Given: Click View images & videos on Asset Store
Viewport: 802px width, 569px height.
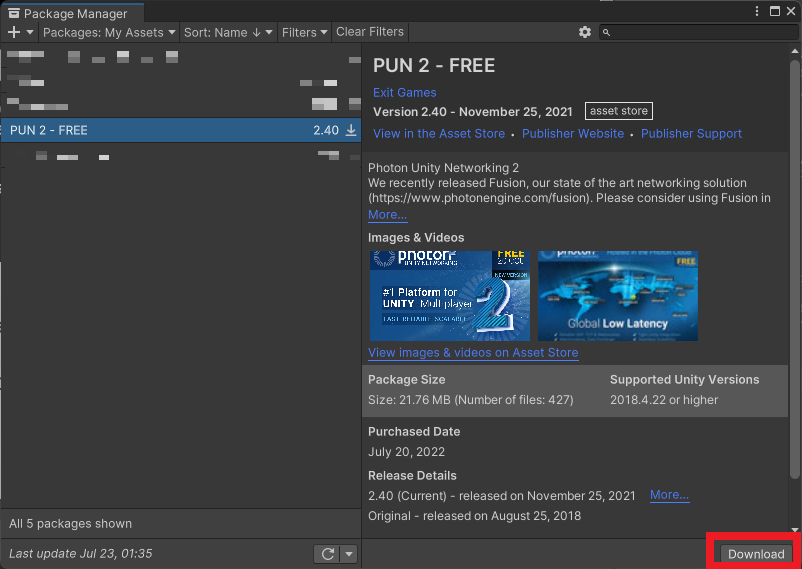Looking at the screenshot, I should click(473, 353).
